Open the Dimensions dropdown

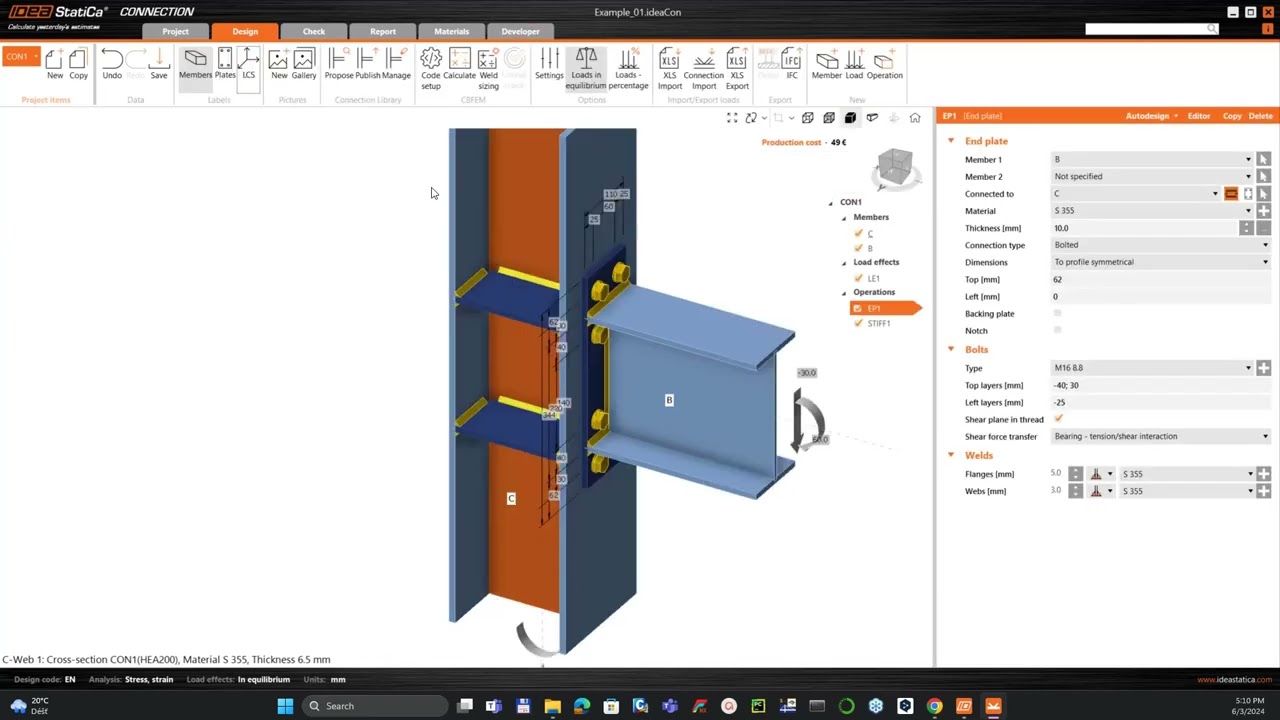click(x=1161, y=262)
